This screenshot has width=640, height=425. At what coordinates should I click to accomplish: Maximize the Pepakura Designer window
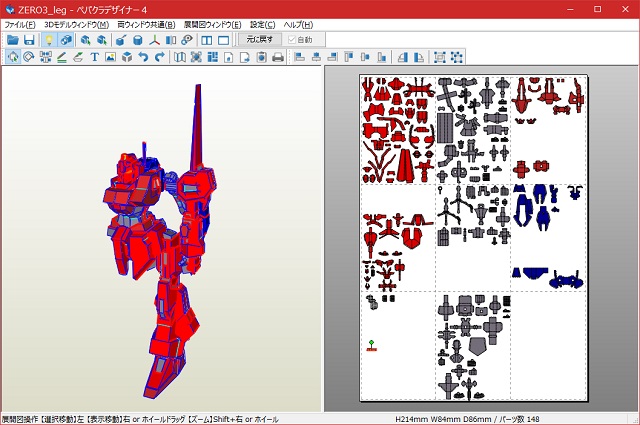[598, 9]
